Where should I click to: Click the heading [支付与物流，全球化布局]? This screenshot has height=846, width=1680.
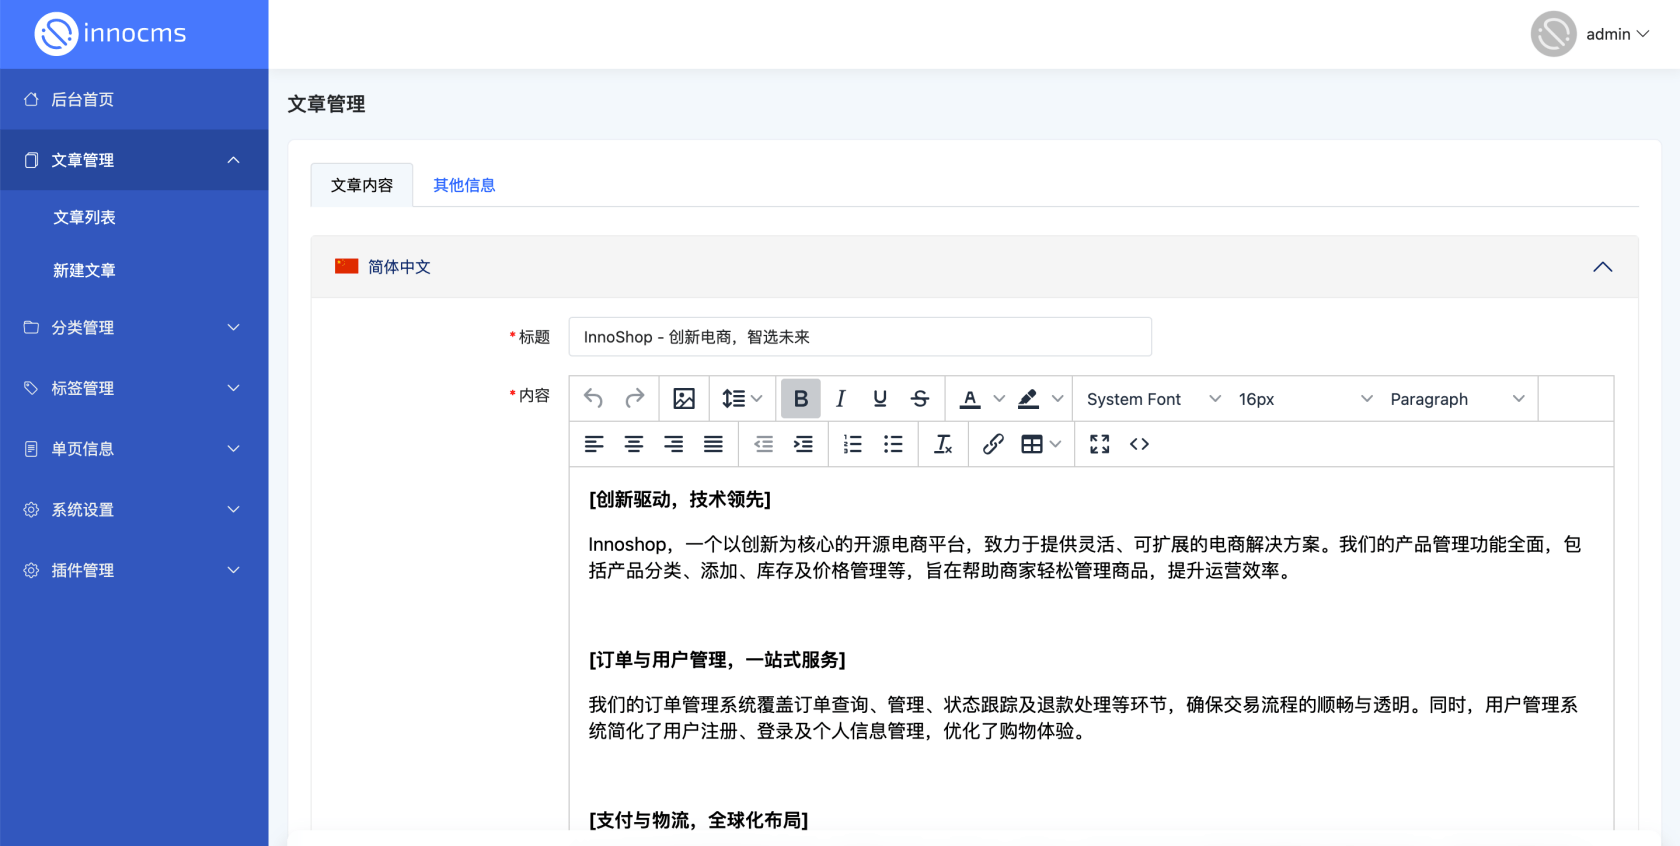click(x=698, y=820)
